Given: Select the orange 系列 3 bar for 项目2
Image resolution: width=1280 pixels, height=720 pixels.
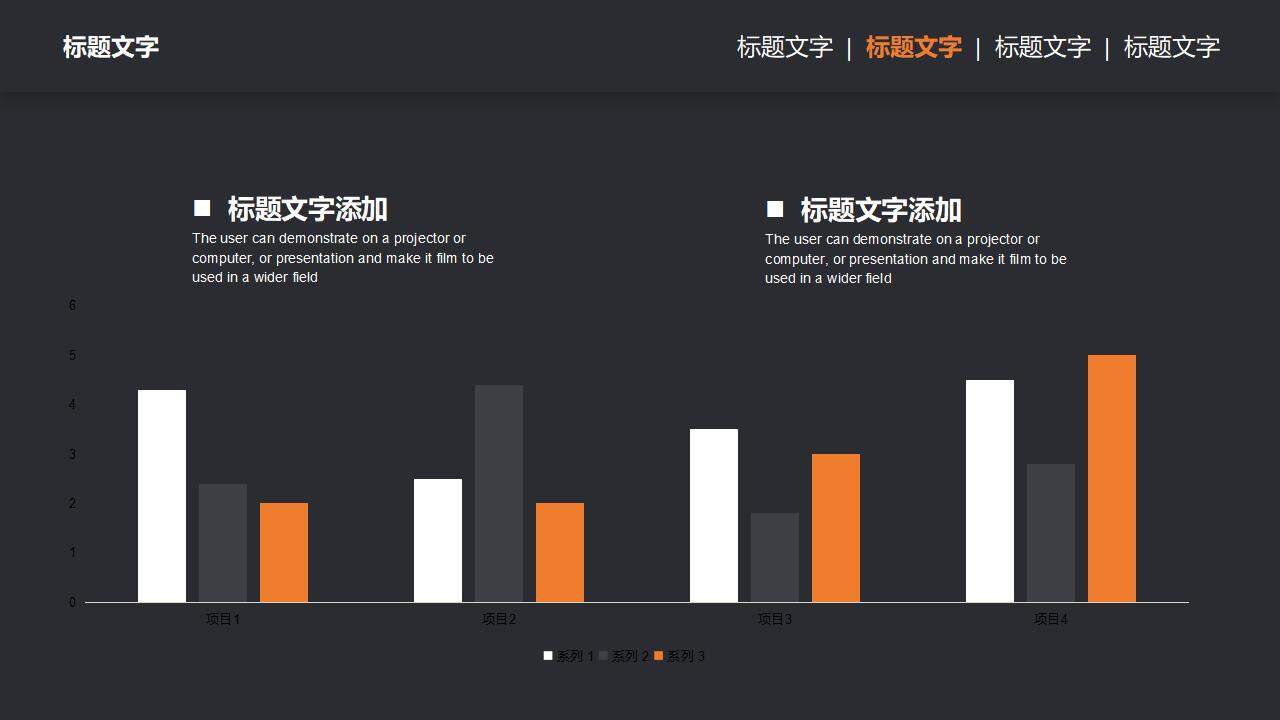Looking at the screenshot, I should [560, 553].
